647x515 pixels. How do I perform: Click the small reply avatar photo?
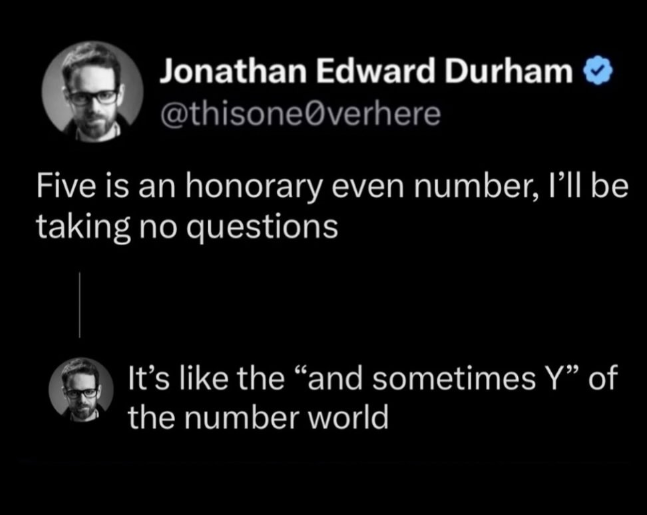tap(82, 391)
